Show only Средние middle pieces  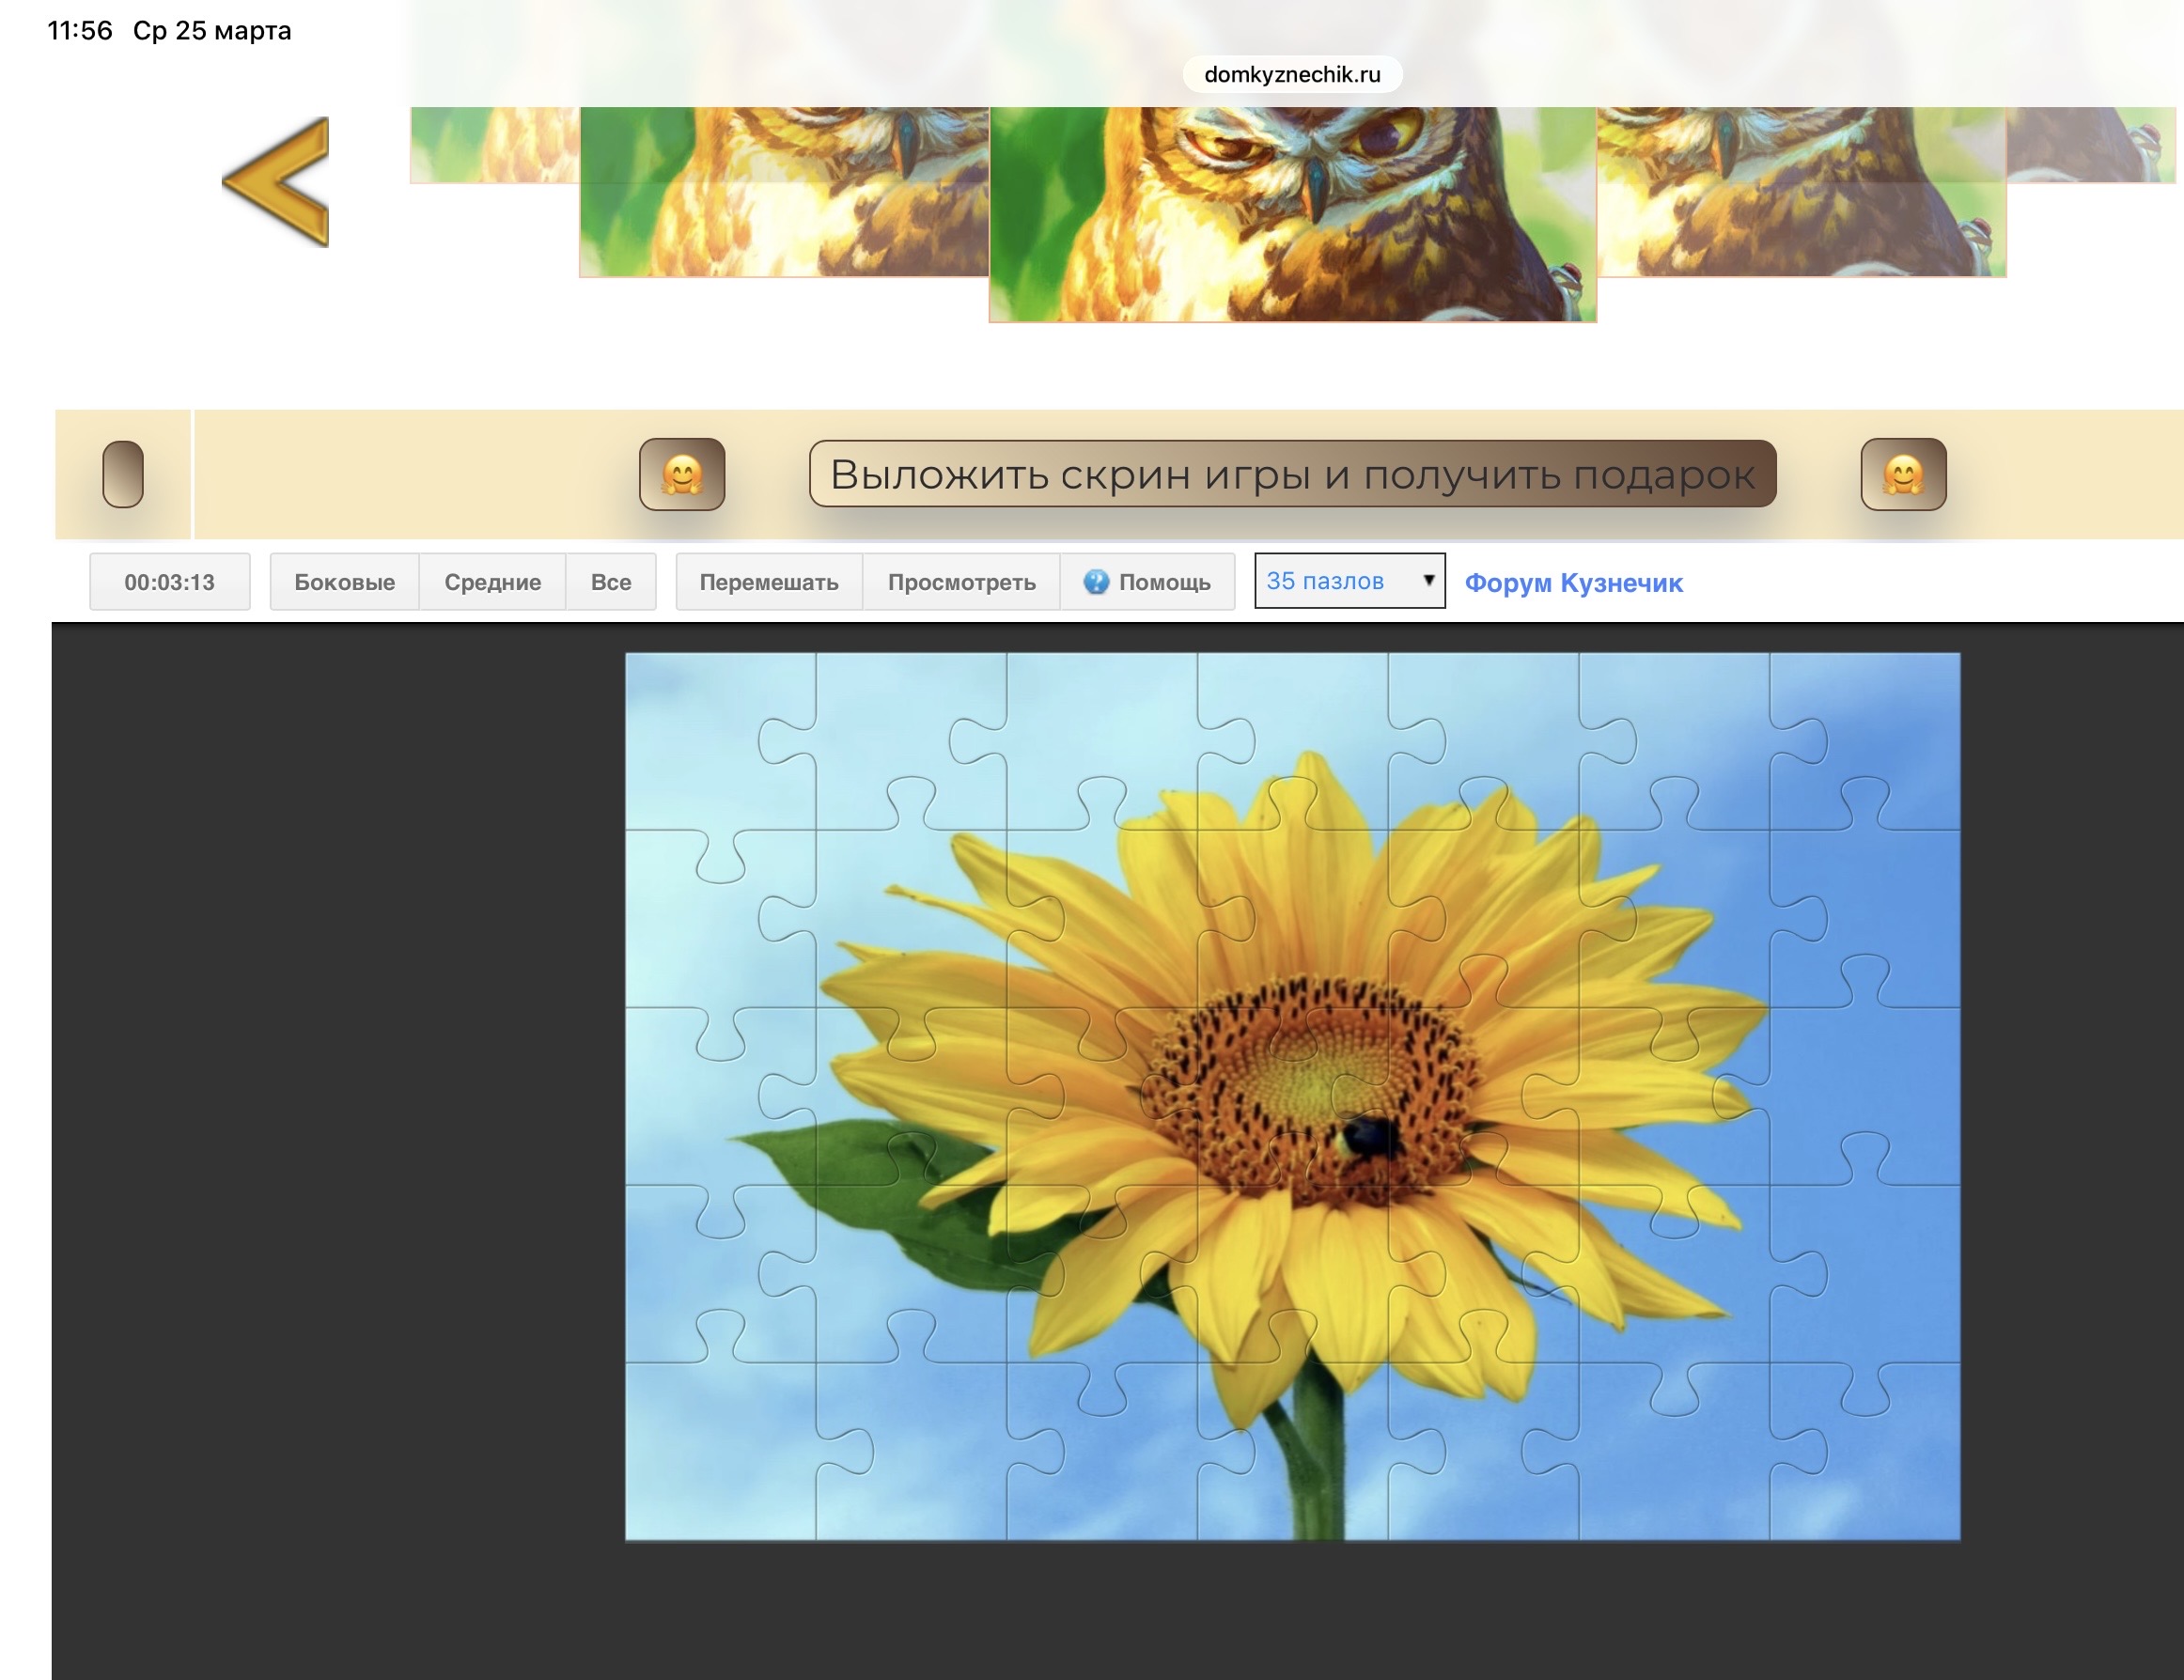(x=492, y=582)
